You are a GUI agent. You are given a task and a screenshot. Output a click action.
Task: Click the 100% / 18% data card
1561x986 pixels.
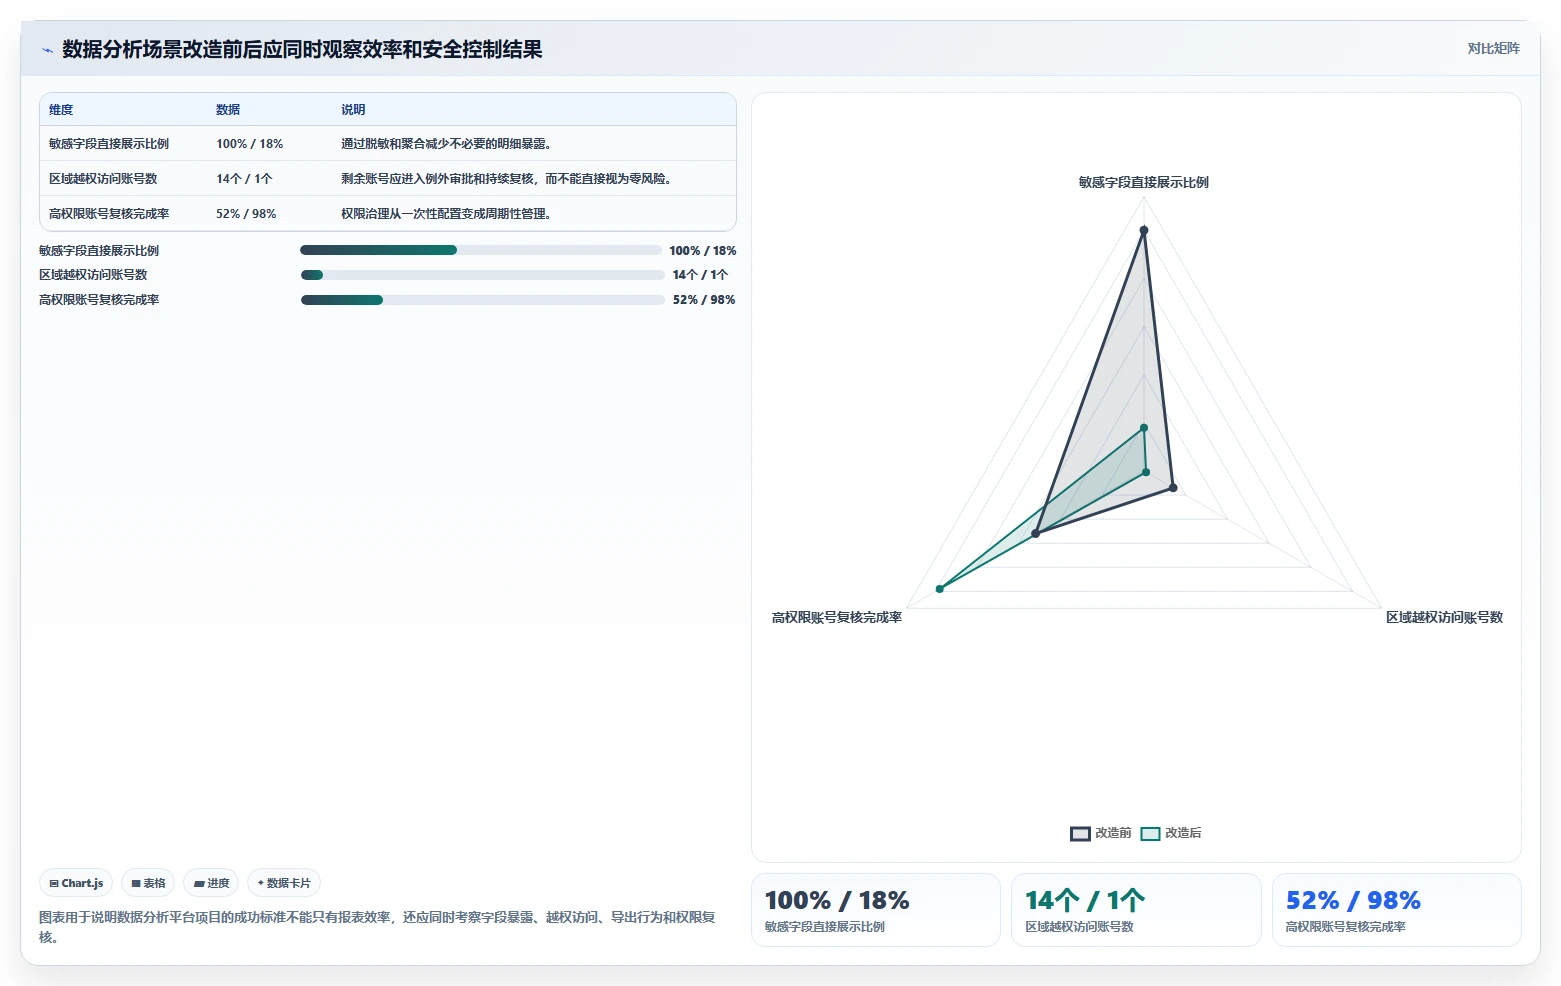pos(876,910)
